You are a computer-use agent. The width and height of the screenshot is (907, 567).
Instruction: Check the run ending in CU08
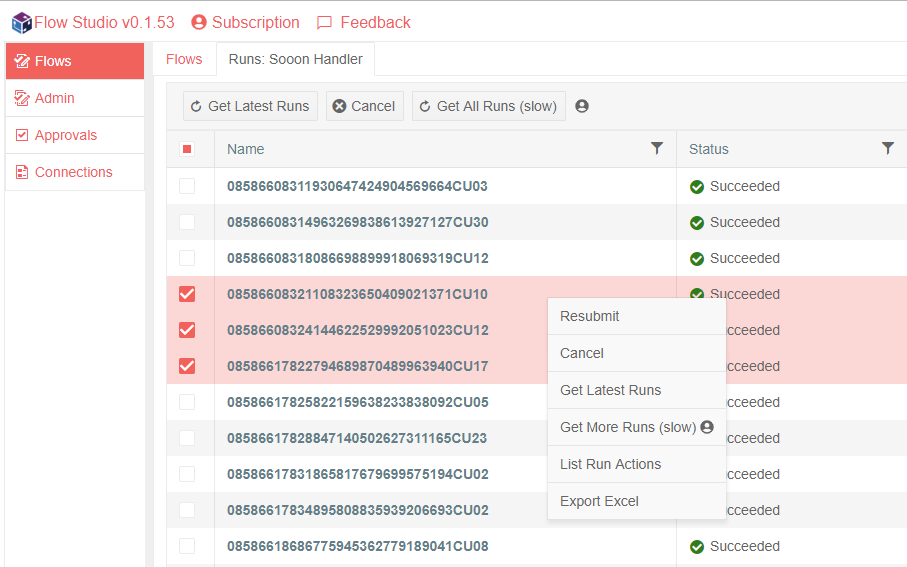[x=187, y=546]
